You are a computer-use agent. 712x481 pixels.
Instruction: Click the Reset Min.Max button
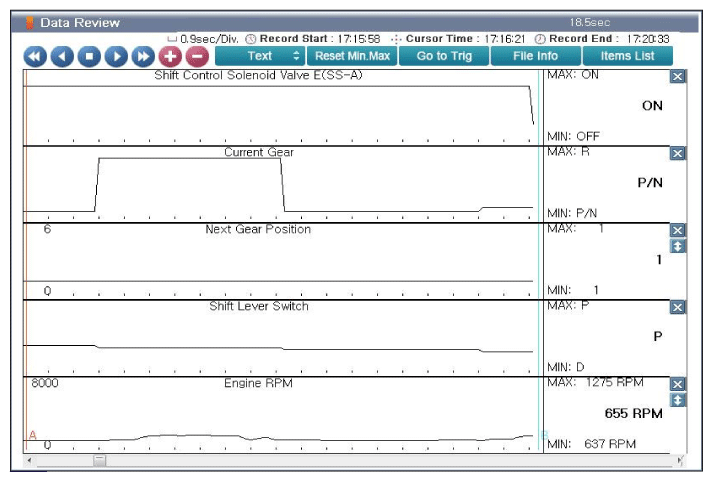coord(352,56)
